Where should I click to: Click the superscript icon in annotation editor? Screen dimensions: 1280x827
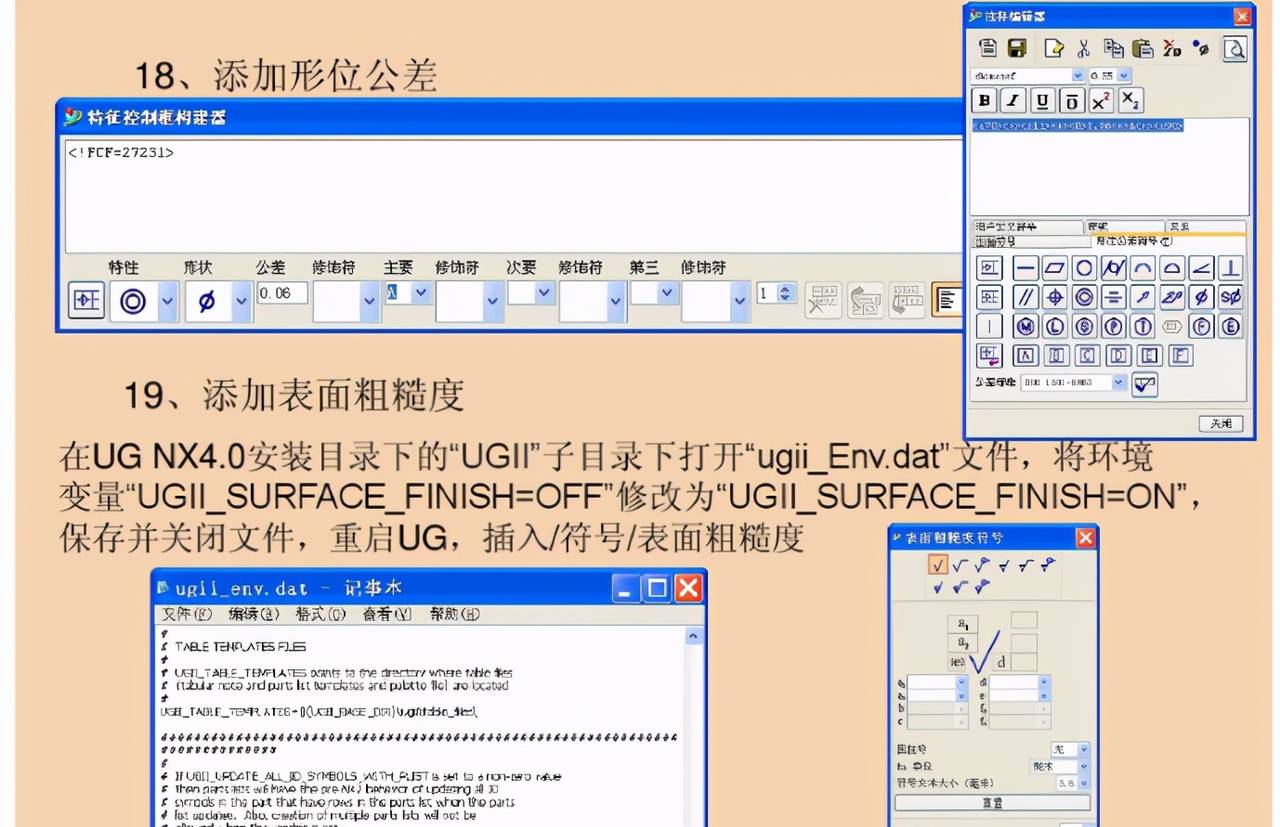[1100, 100]
